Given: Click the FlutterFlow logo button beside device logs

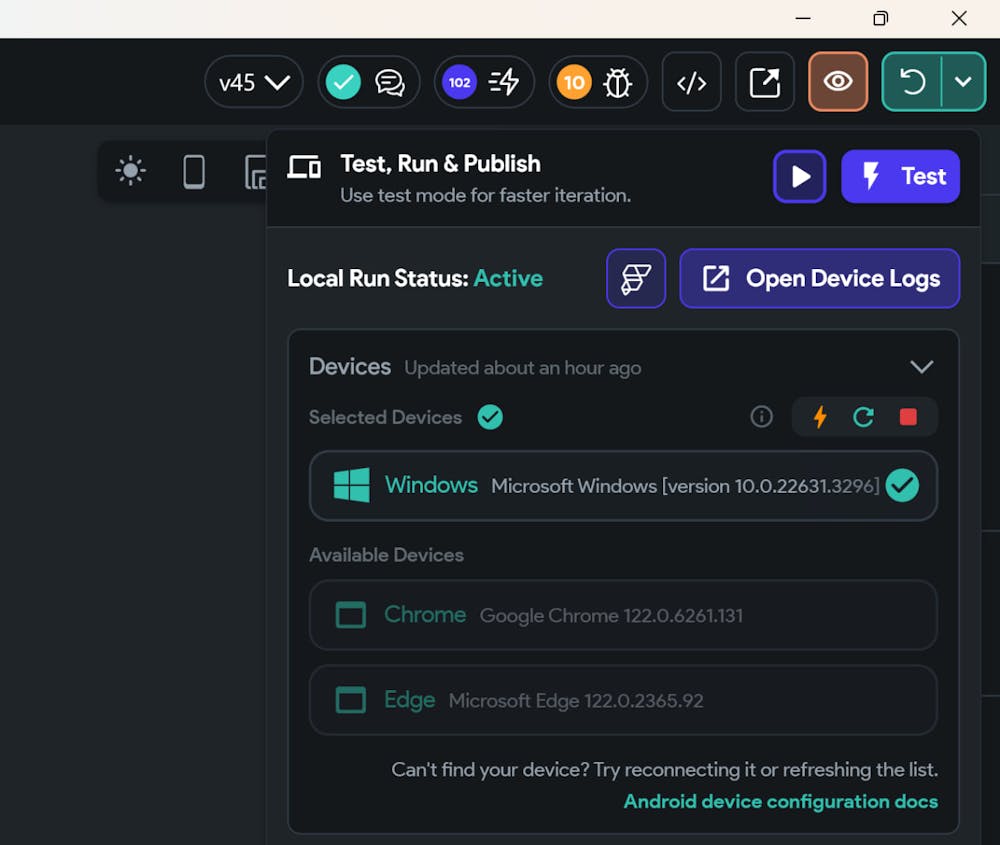Looking at the screenshot, I should point(636,278).
